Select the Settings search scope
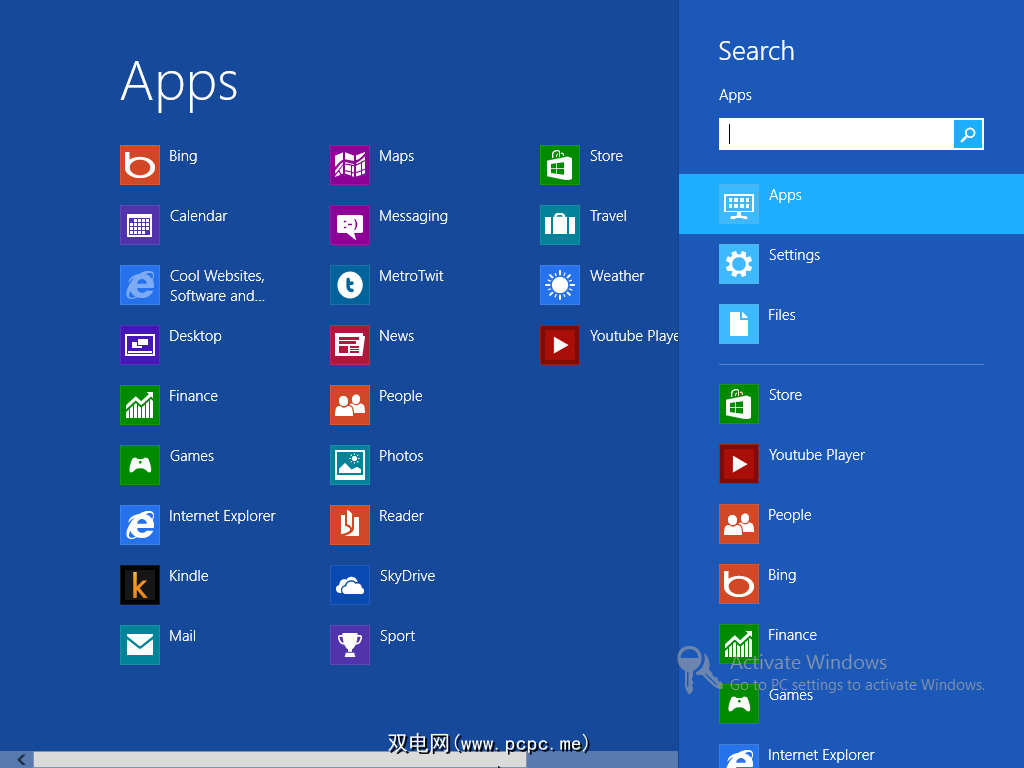Screen dimensions: 1024x768 click(852, 264)
